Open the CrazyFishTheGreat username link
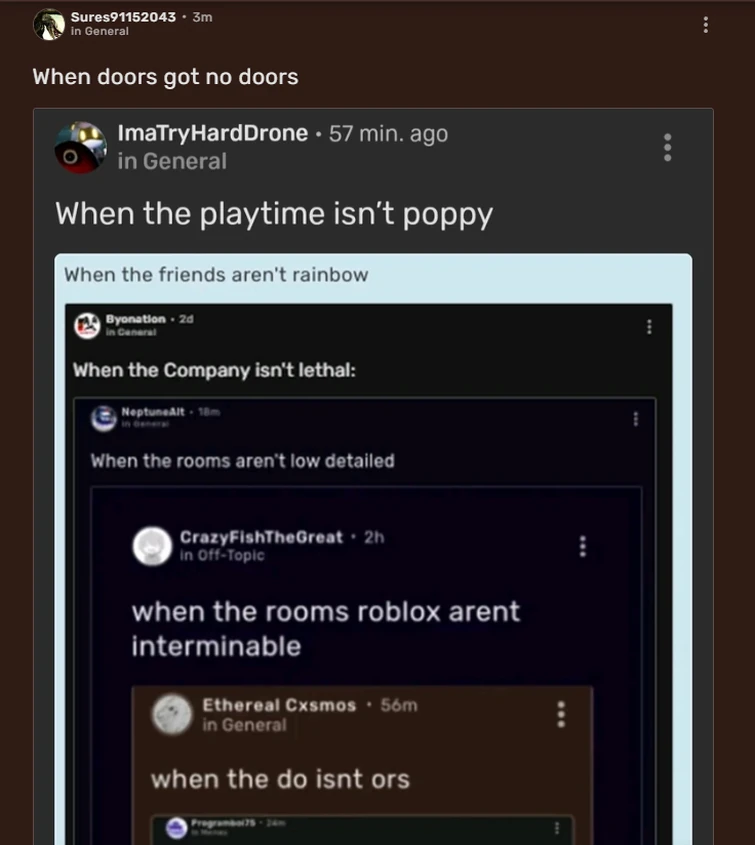The image size is (755, 845). pos(261,537)
